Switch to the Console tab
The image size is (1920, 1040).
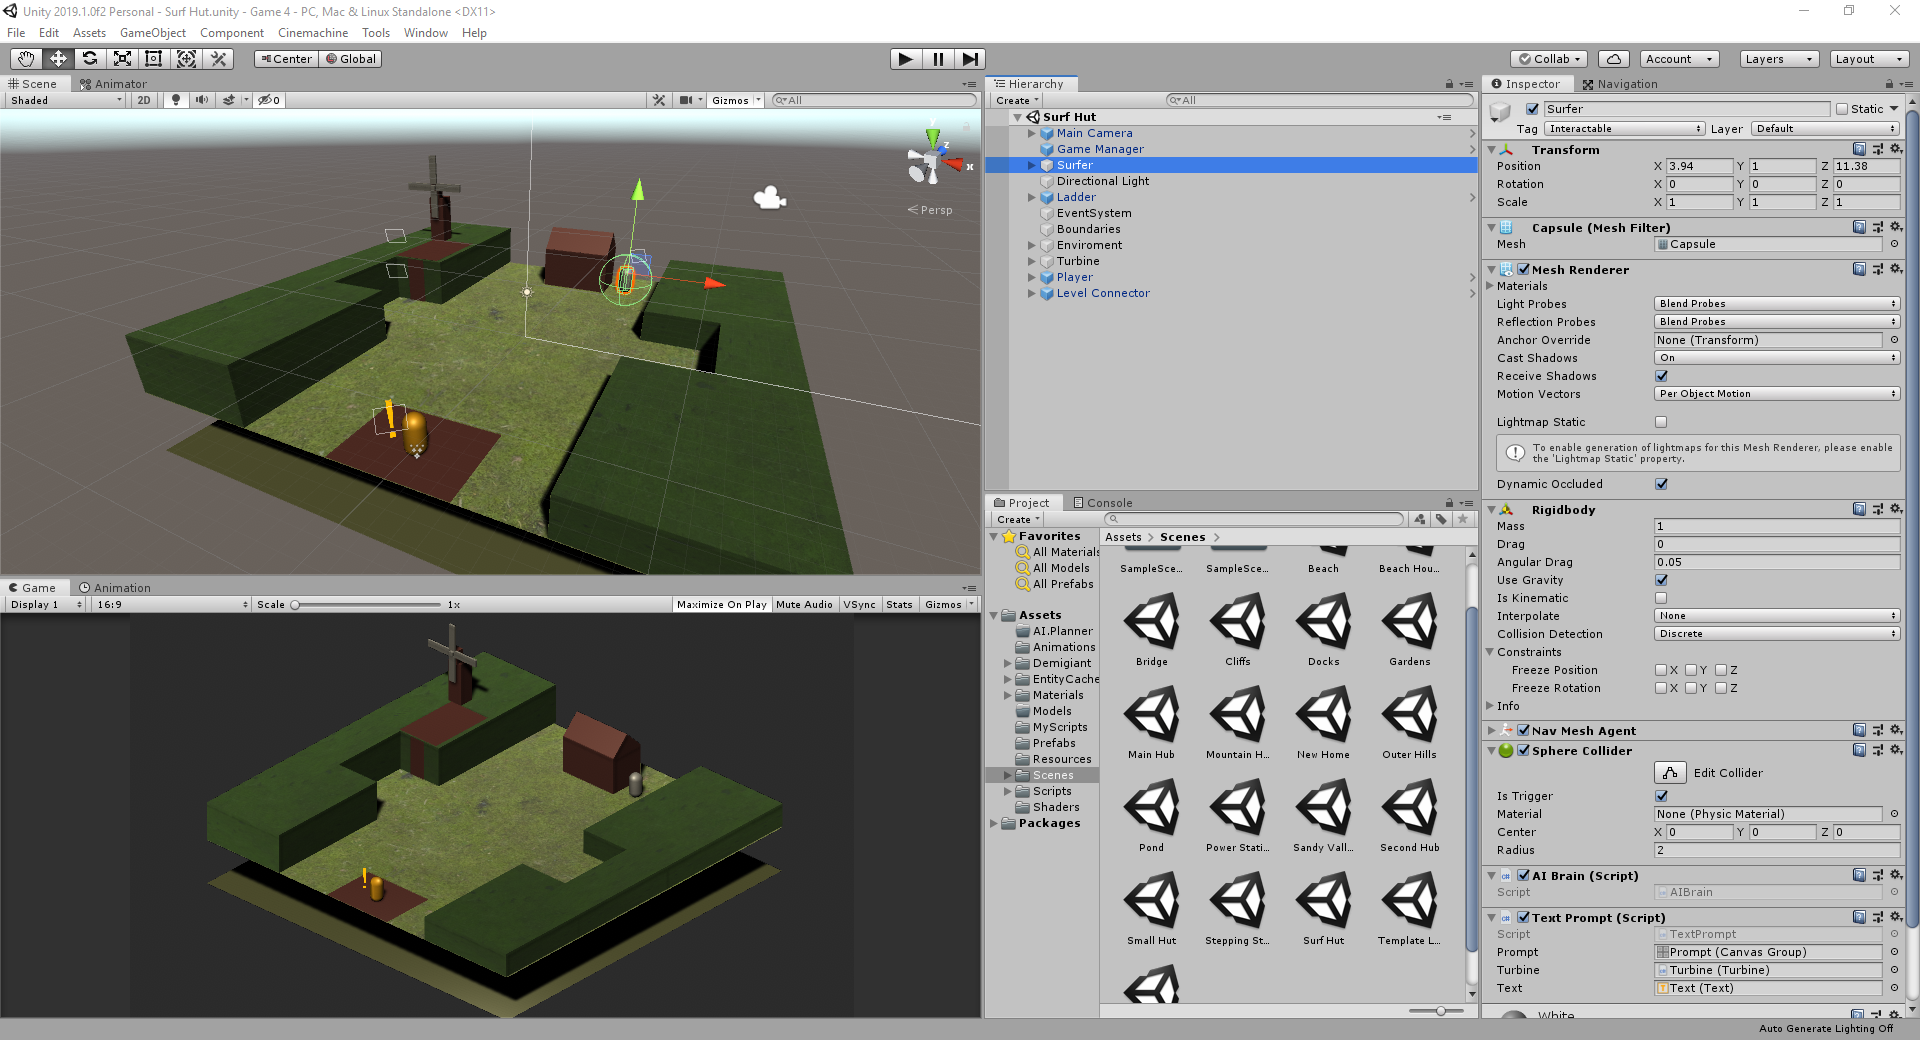coord(1103,503)
